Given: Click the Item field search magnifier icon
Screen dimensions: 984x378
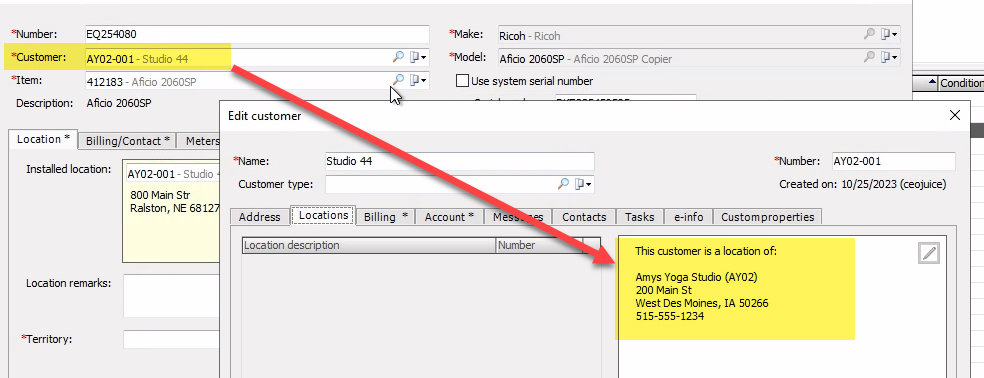Looking at the screenshot, I should (x=398, y=80).
